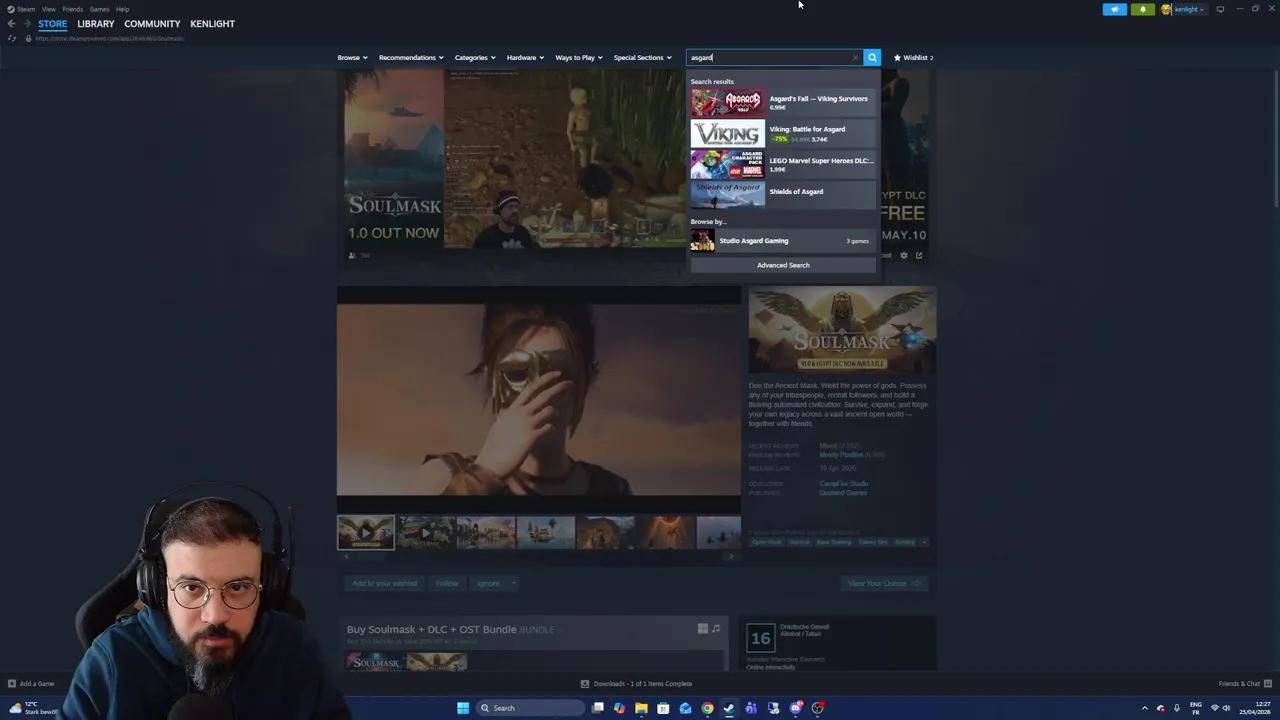Click the blue announcements megaphone icon

point(1114,9)
